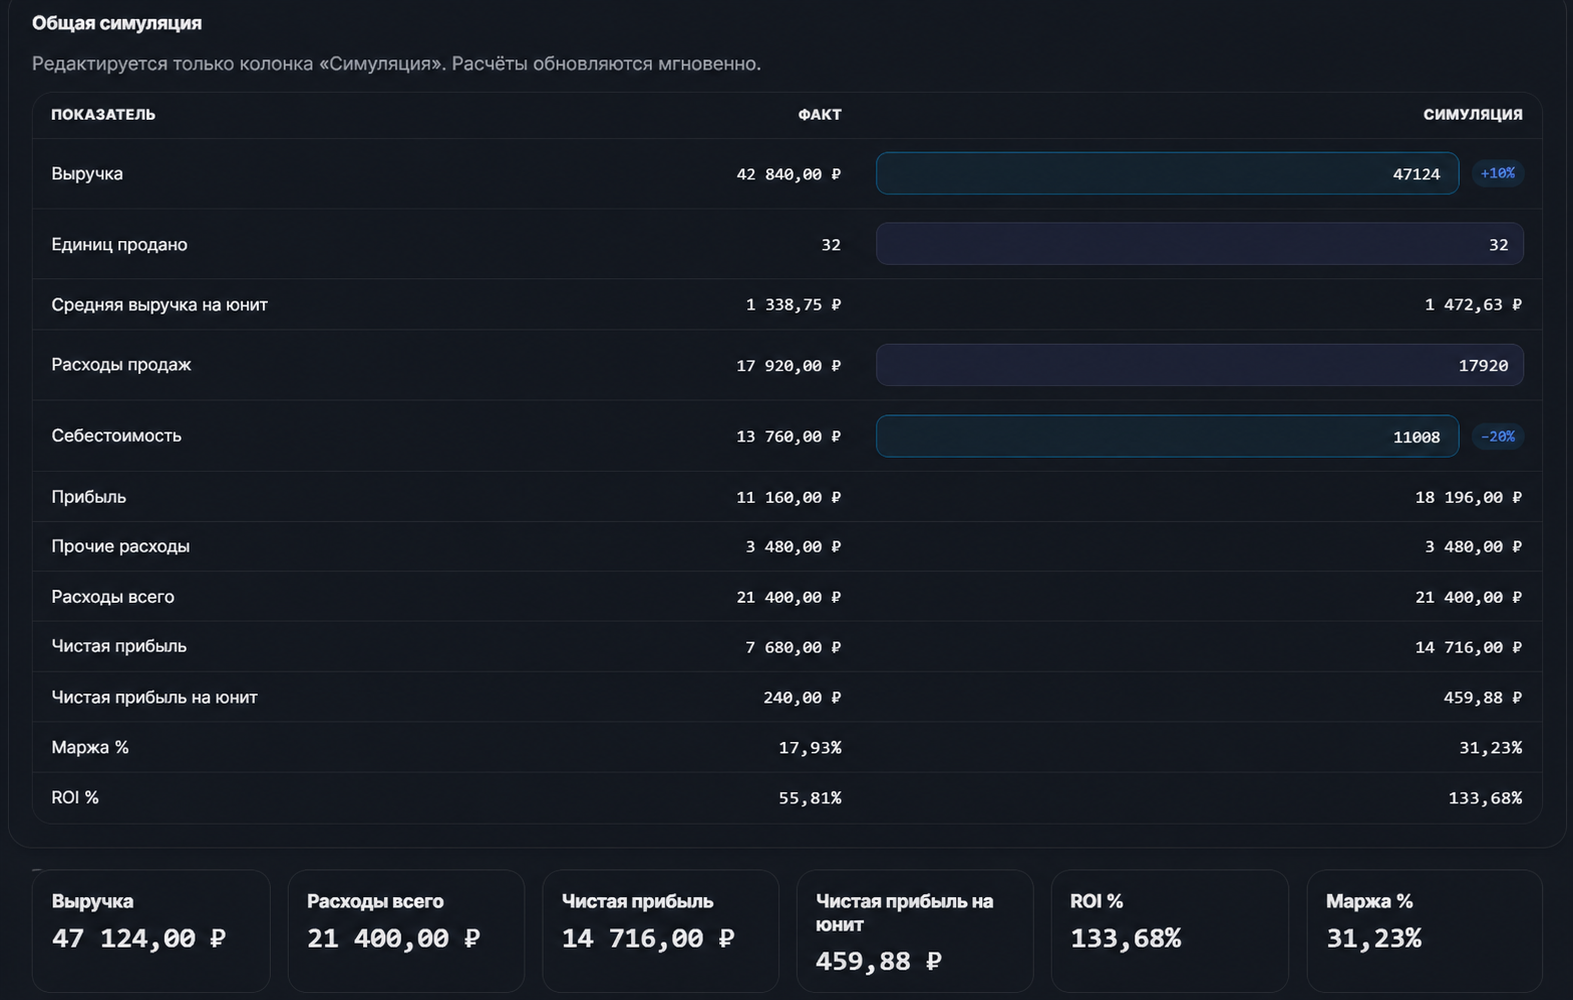The height and width of the screenshot is (1000, 1573).
Task: Click the Прибыль row label
Action: pyautogui.click(x=88, y=496)
